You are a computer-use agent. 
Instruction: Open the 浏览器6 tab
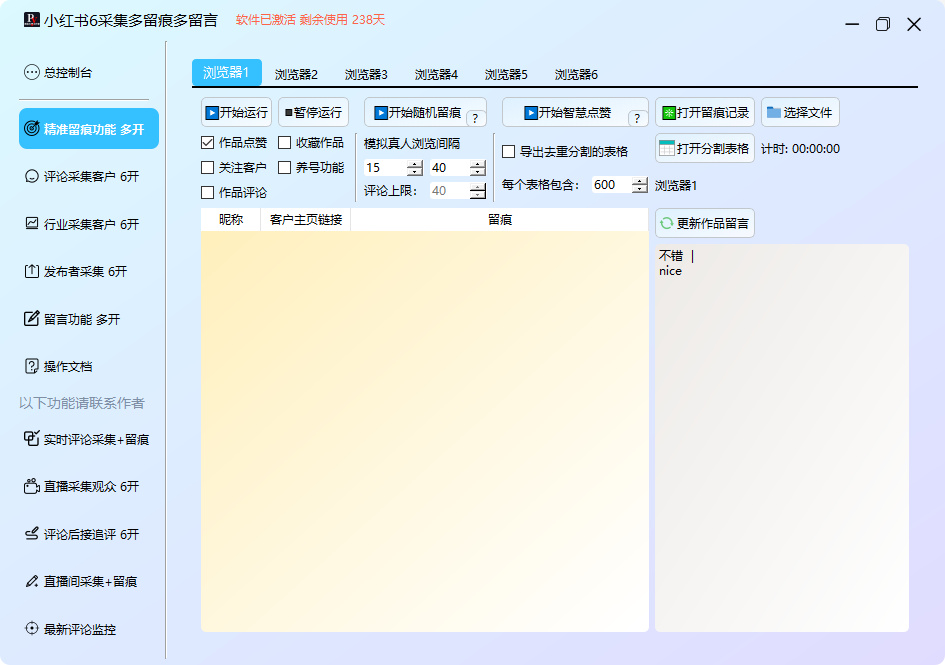576,74
